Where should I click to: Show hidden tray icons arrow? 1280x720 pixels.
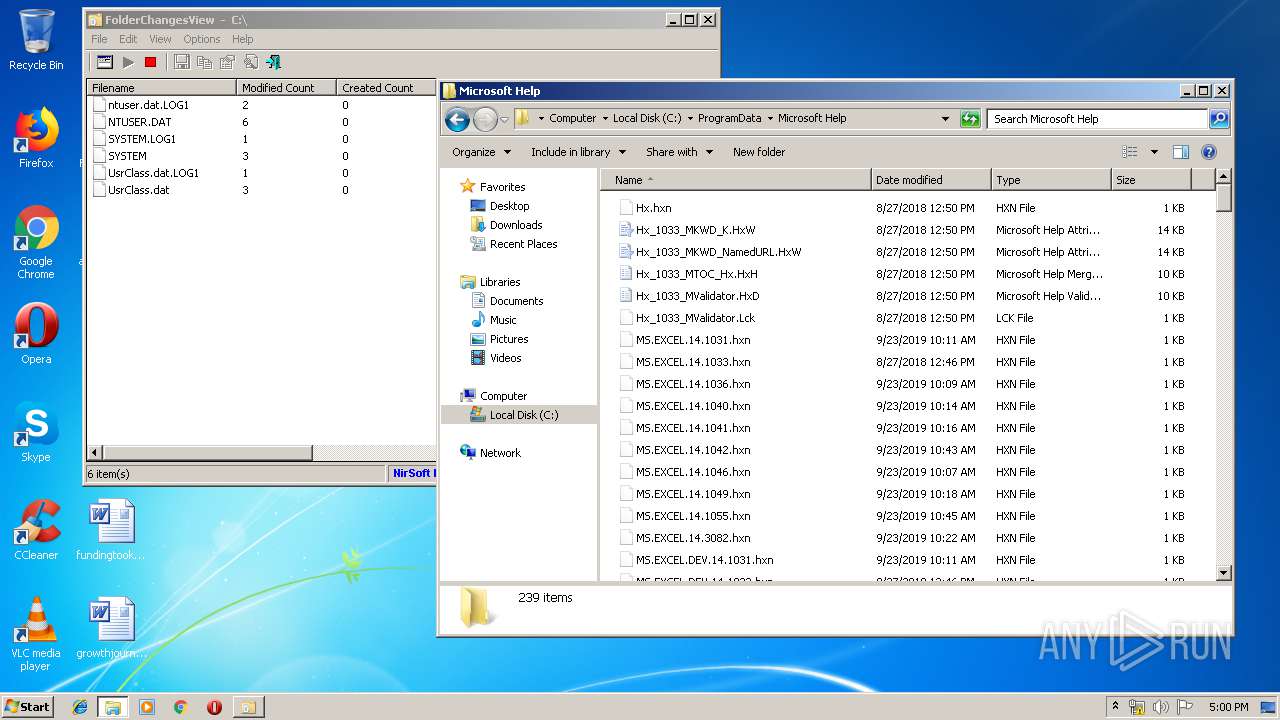tap(1116, 707)
